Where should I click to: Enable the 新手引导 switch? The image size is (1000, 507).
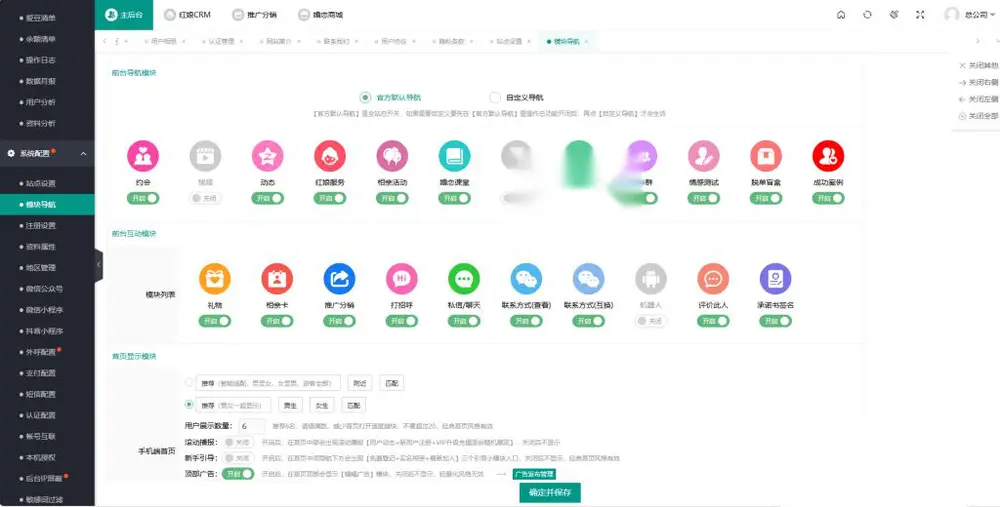239,458
